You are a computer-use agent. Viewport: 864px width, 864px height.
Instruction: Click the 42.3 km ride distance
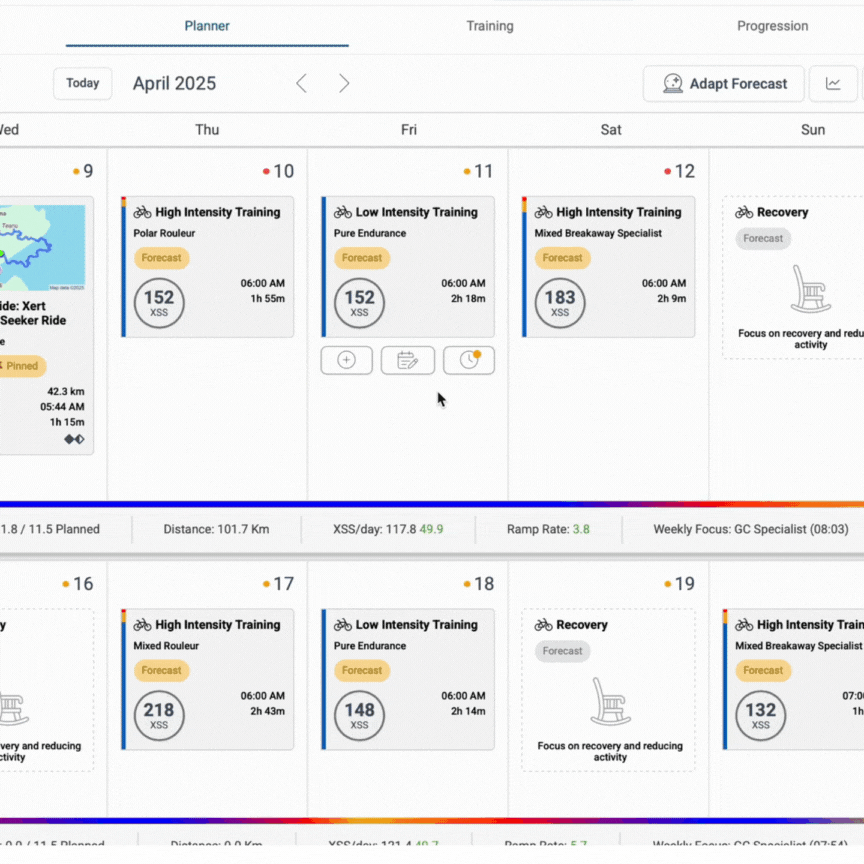pos(66,391)
